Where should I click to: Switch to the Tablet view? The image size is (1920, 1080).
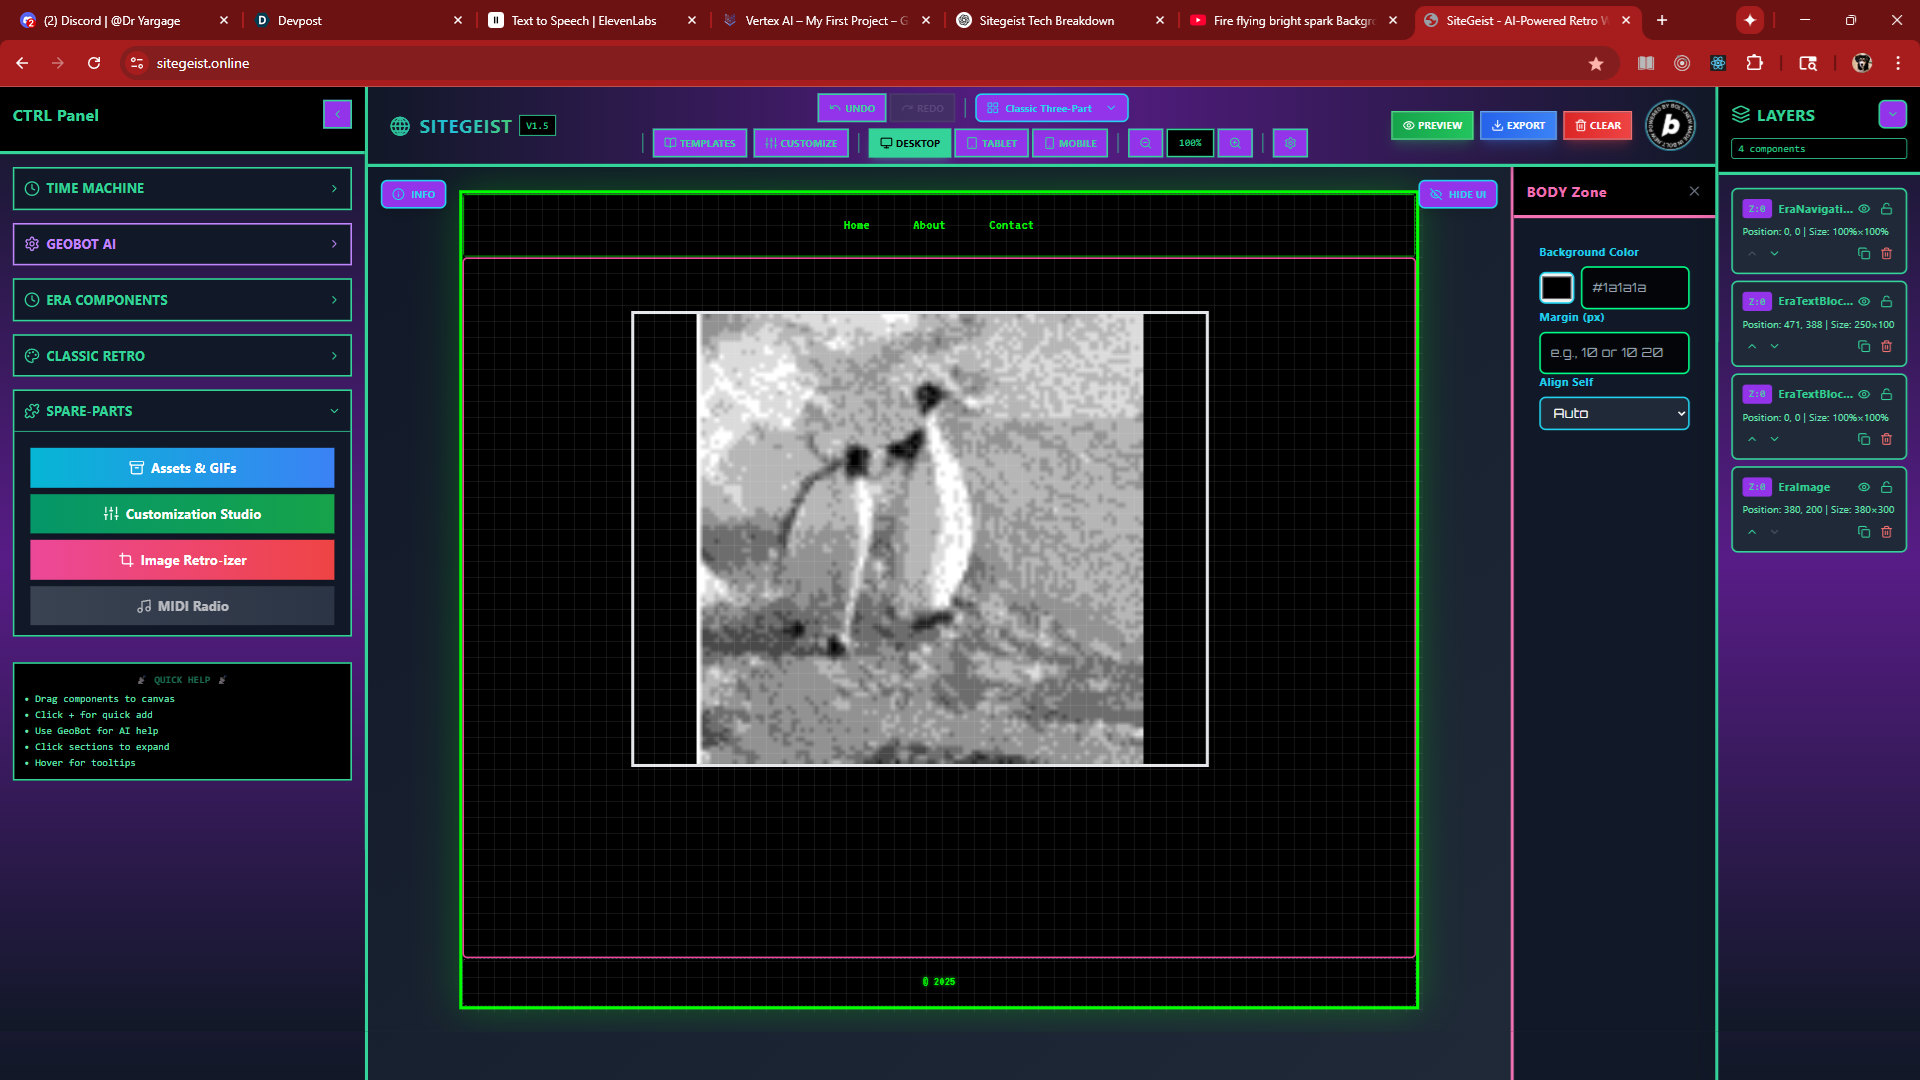(x=991, y=143)
